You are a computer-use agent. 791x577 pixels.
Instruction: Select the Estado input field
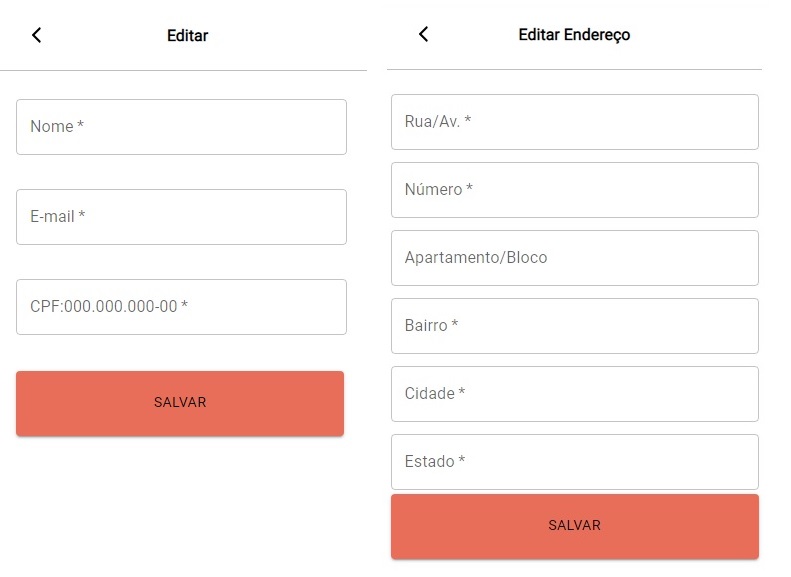[574, 462]
